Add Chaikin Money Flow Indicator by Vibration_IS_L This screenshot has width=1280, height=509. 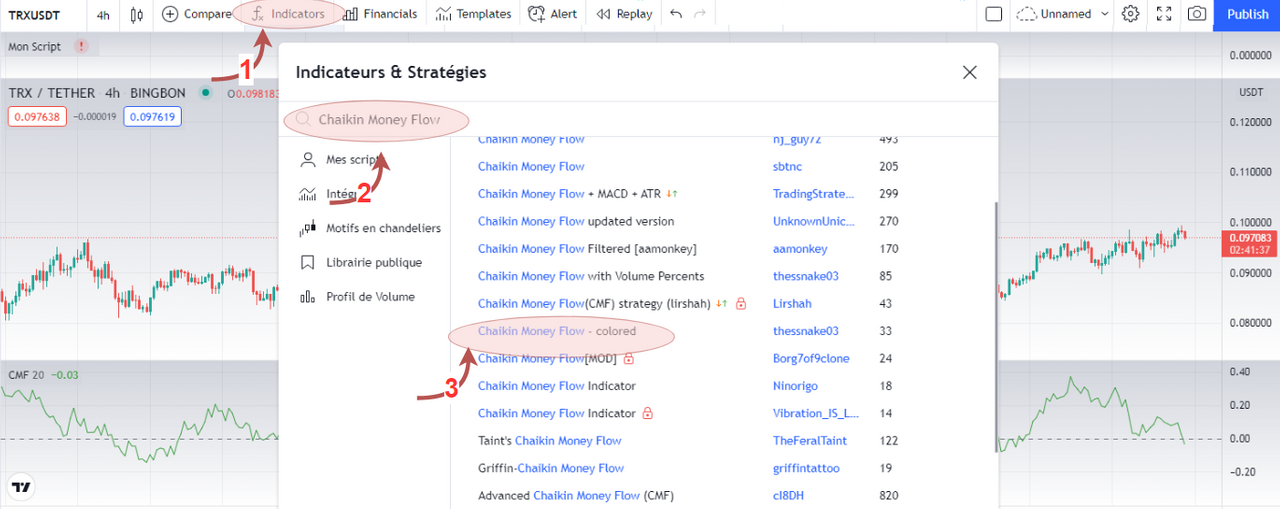557,413
